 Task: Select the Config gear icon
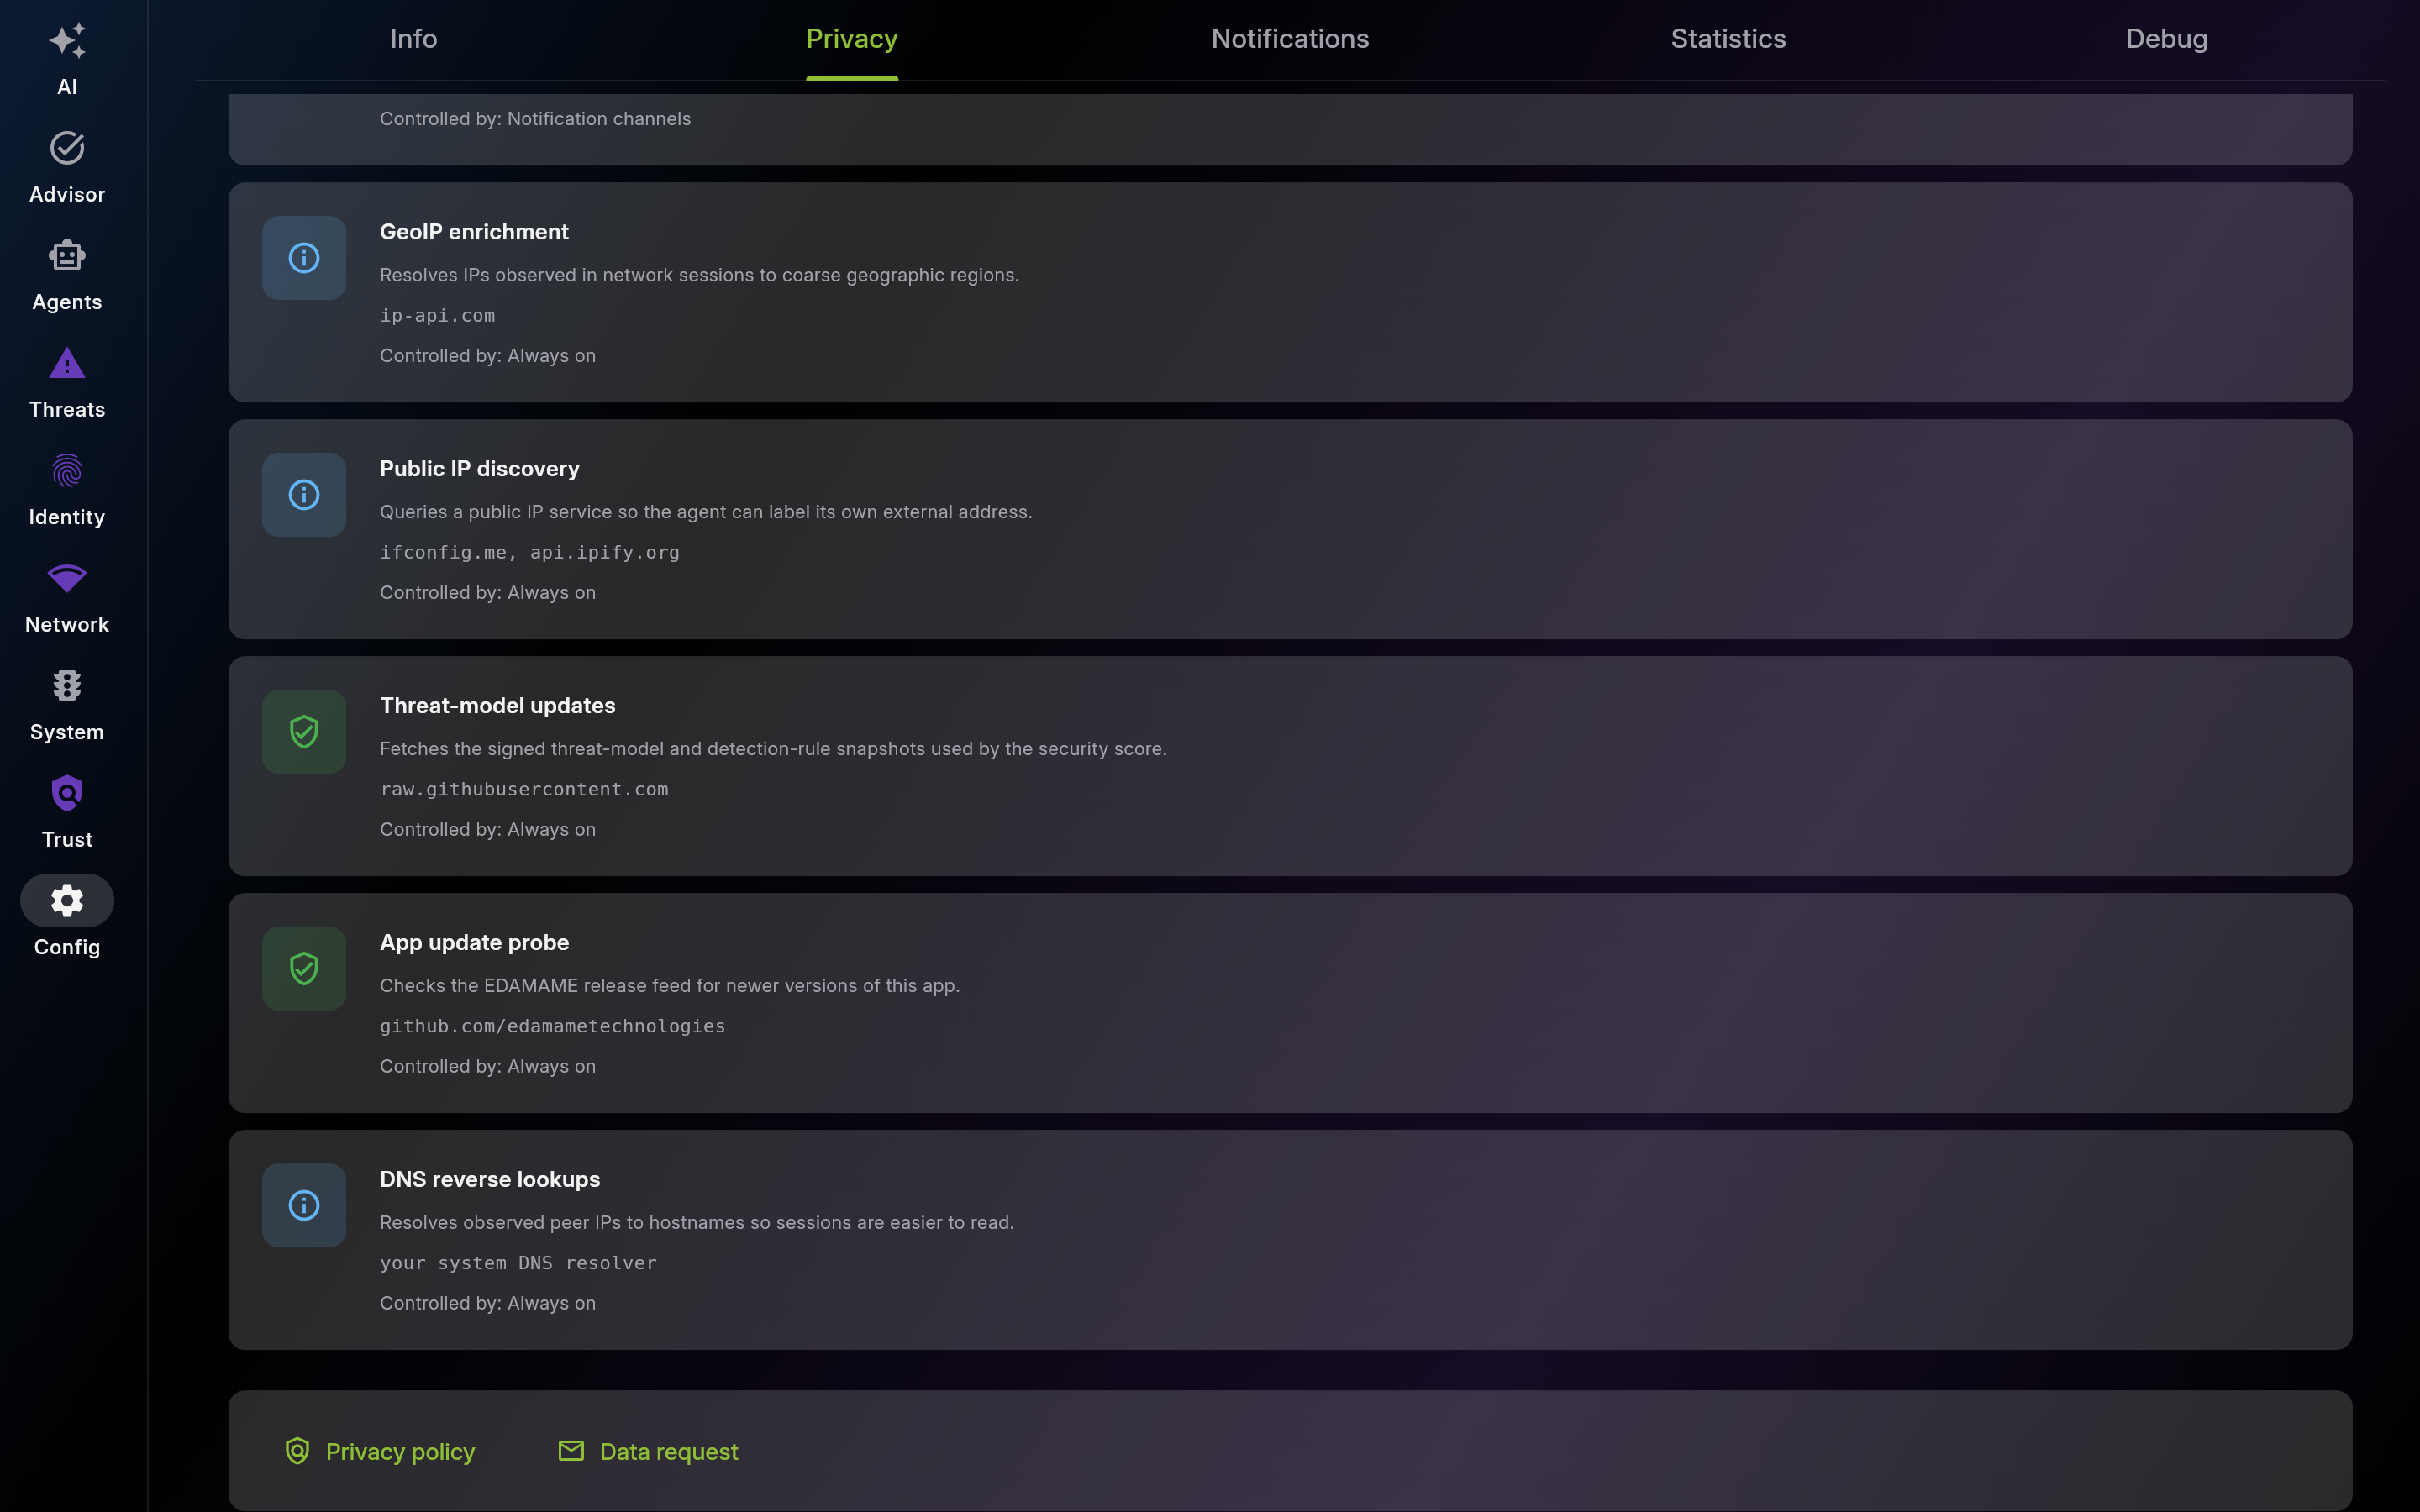[x=67, y=900]
